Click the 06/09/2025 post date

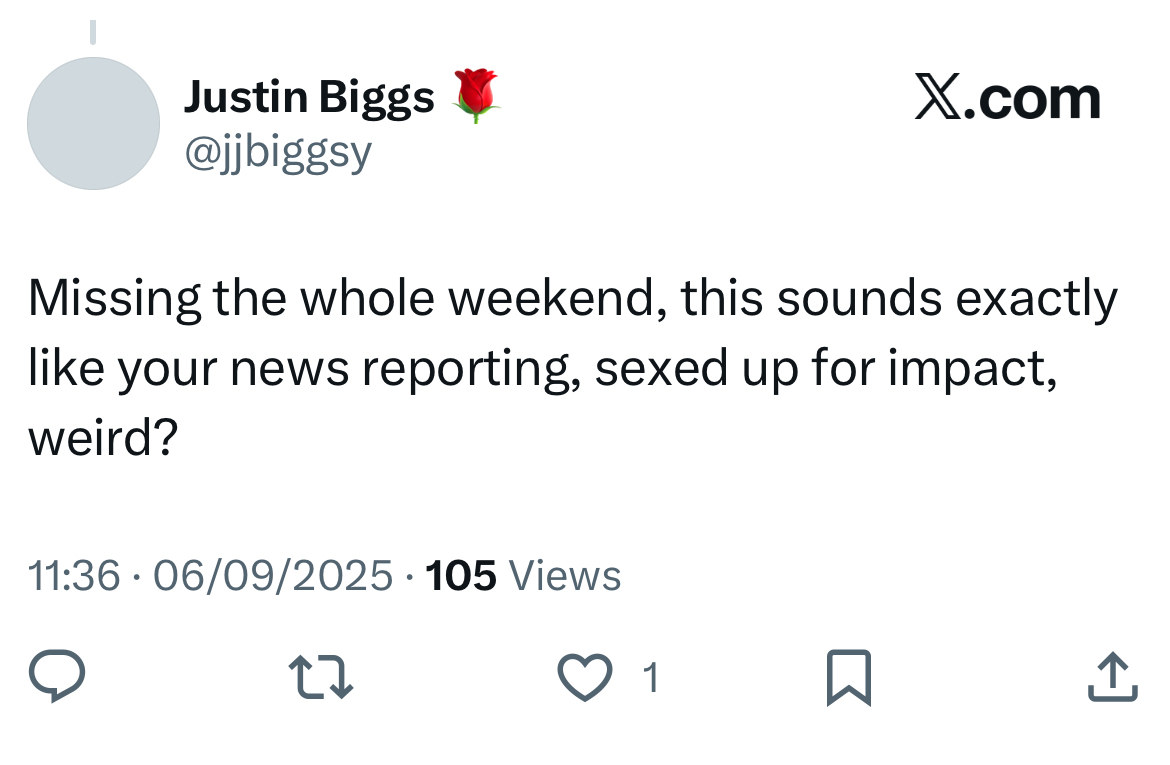tap(273, 576)
